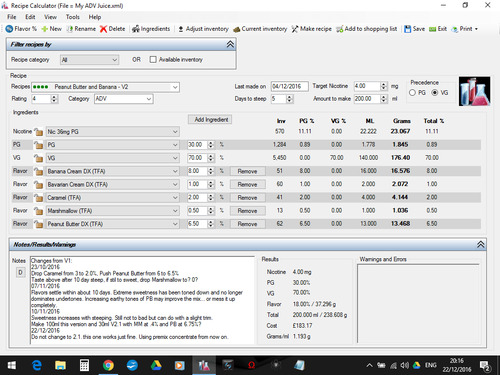Save the recipe file via toolbar
The image size is (500, 375).
pos(414,29)
